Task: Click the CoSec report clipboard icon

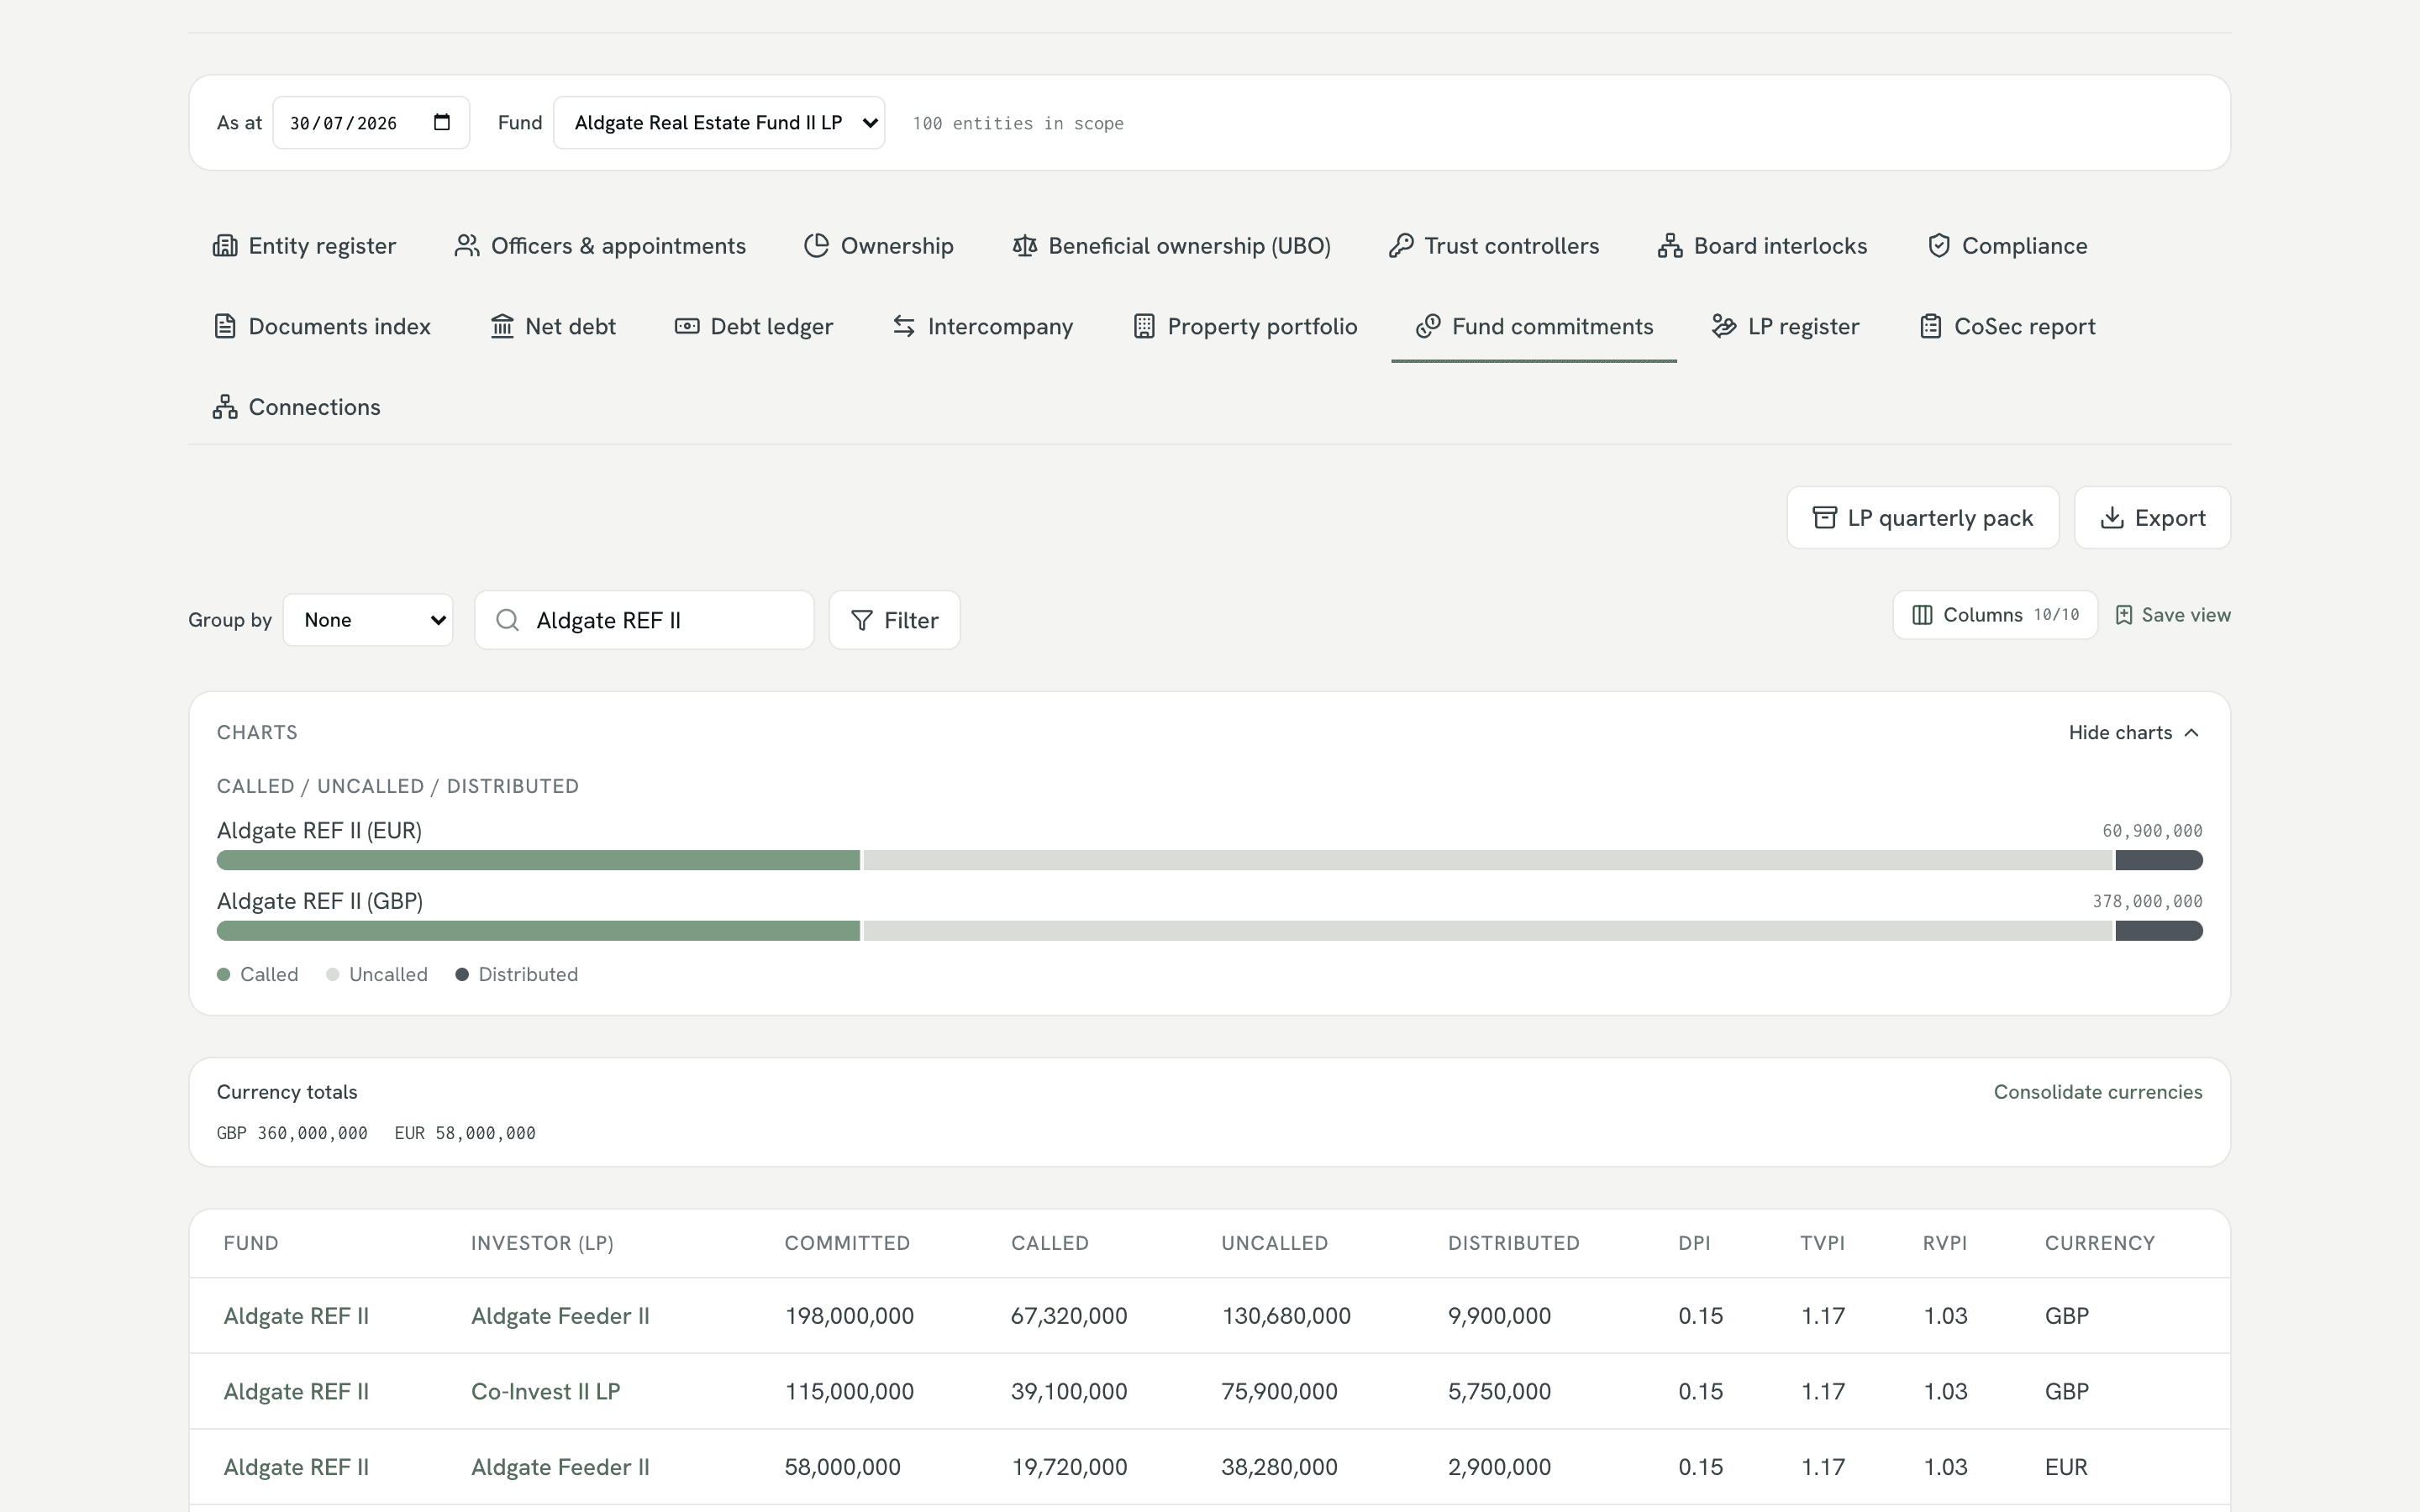Action: pyautogui.click(x=1931, y=326)
